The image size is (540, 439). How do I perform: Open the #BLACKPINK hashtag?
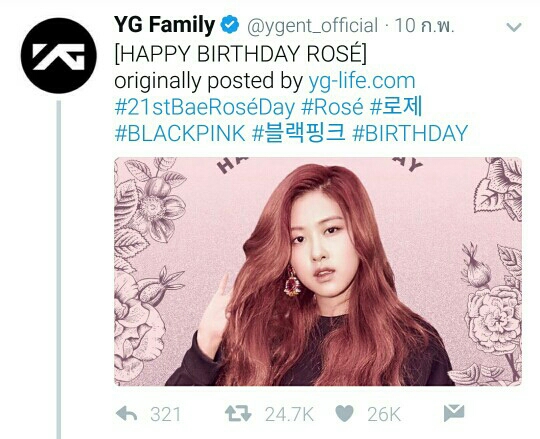coord(180,133)
